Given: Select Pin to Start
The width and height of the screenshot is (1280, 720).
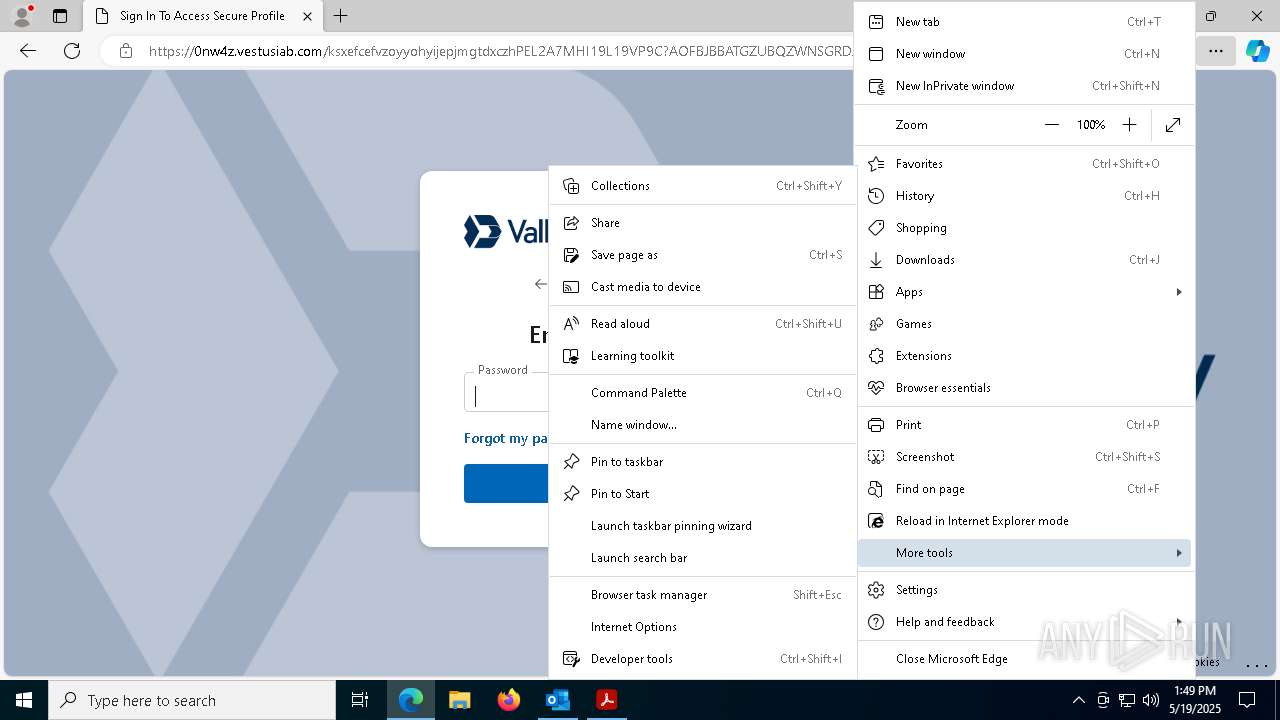Looking at the screenshot, I should pos(703,494).
